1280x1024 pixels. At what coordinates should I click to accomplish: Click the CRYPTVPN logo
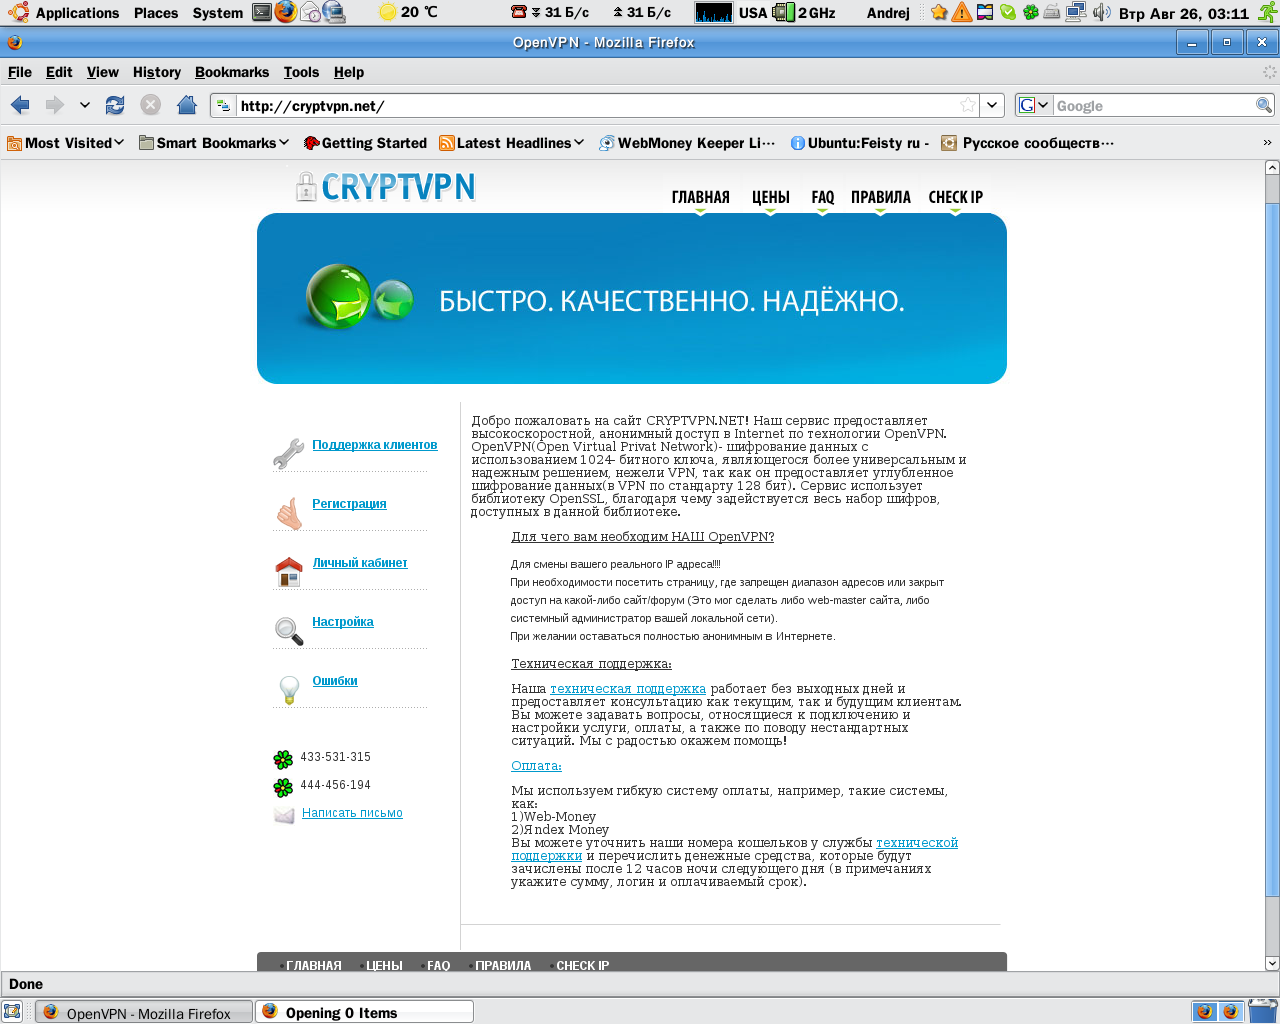385,187
